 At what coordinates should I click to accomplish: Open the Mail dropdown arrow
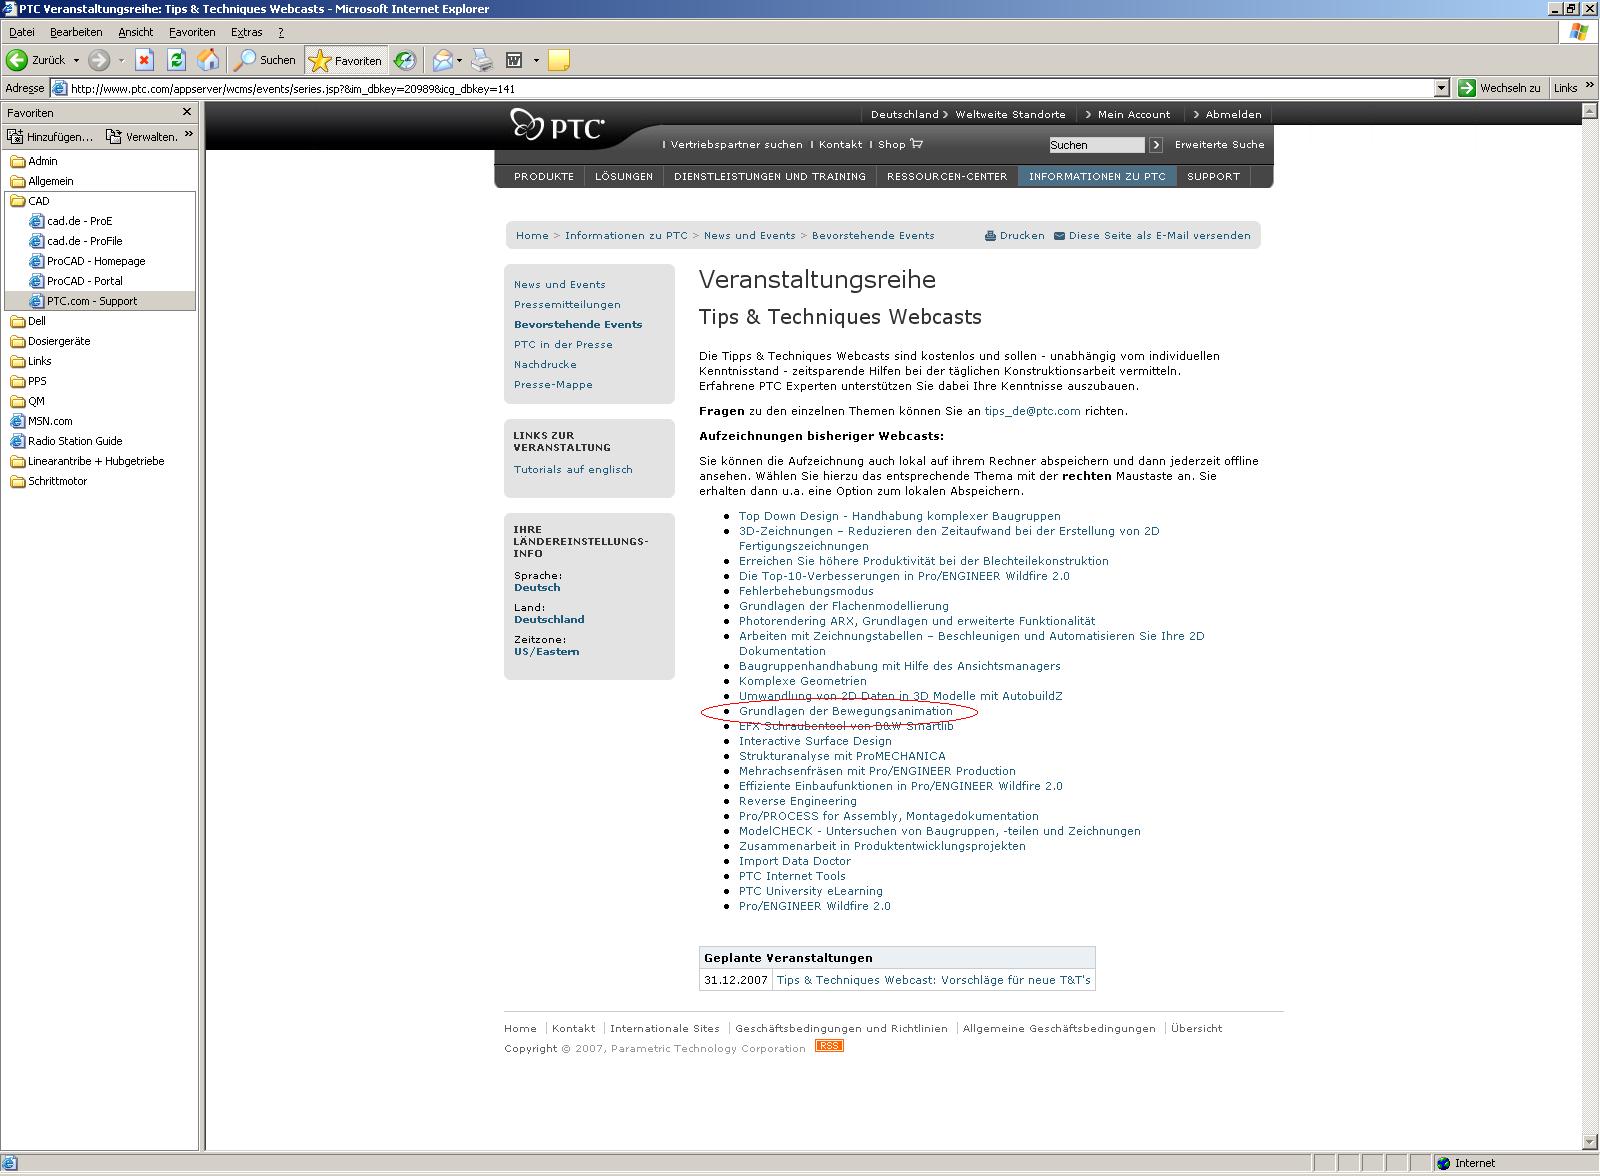[x=460, y=60]
